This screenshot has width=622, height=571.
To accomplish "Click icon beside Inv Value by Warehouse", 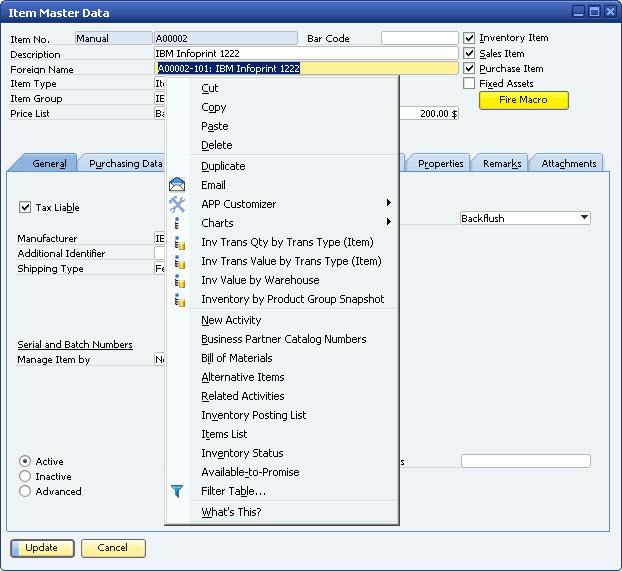I will (180, 281).
